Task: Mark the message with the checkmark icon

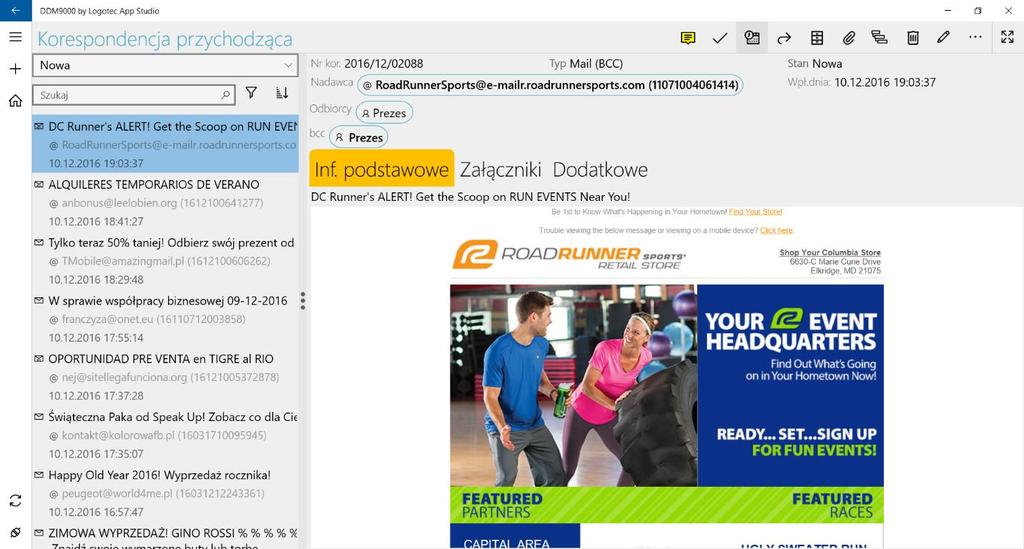Action: [720, 38]
